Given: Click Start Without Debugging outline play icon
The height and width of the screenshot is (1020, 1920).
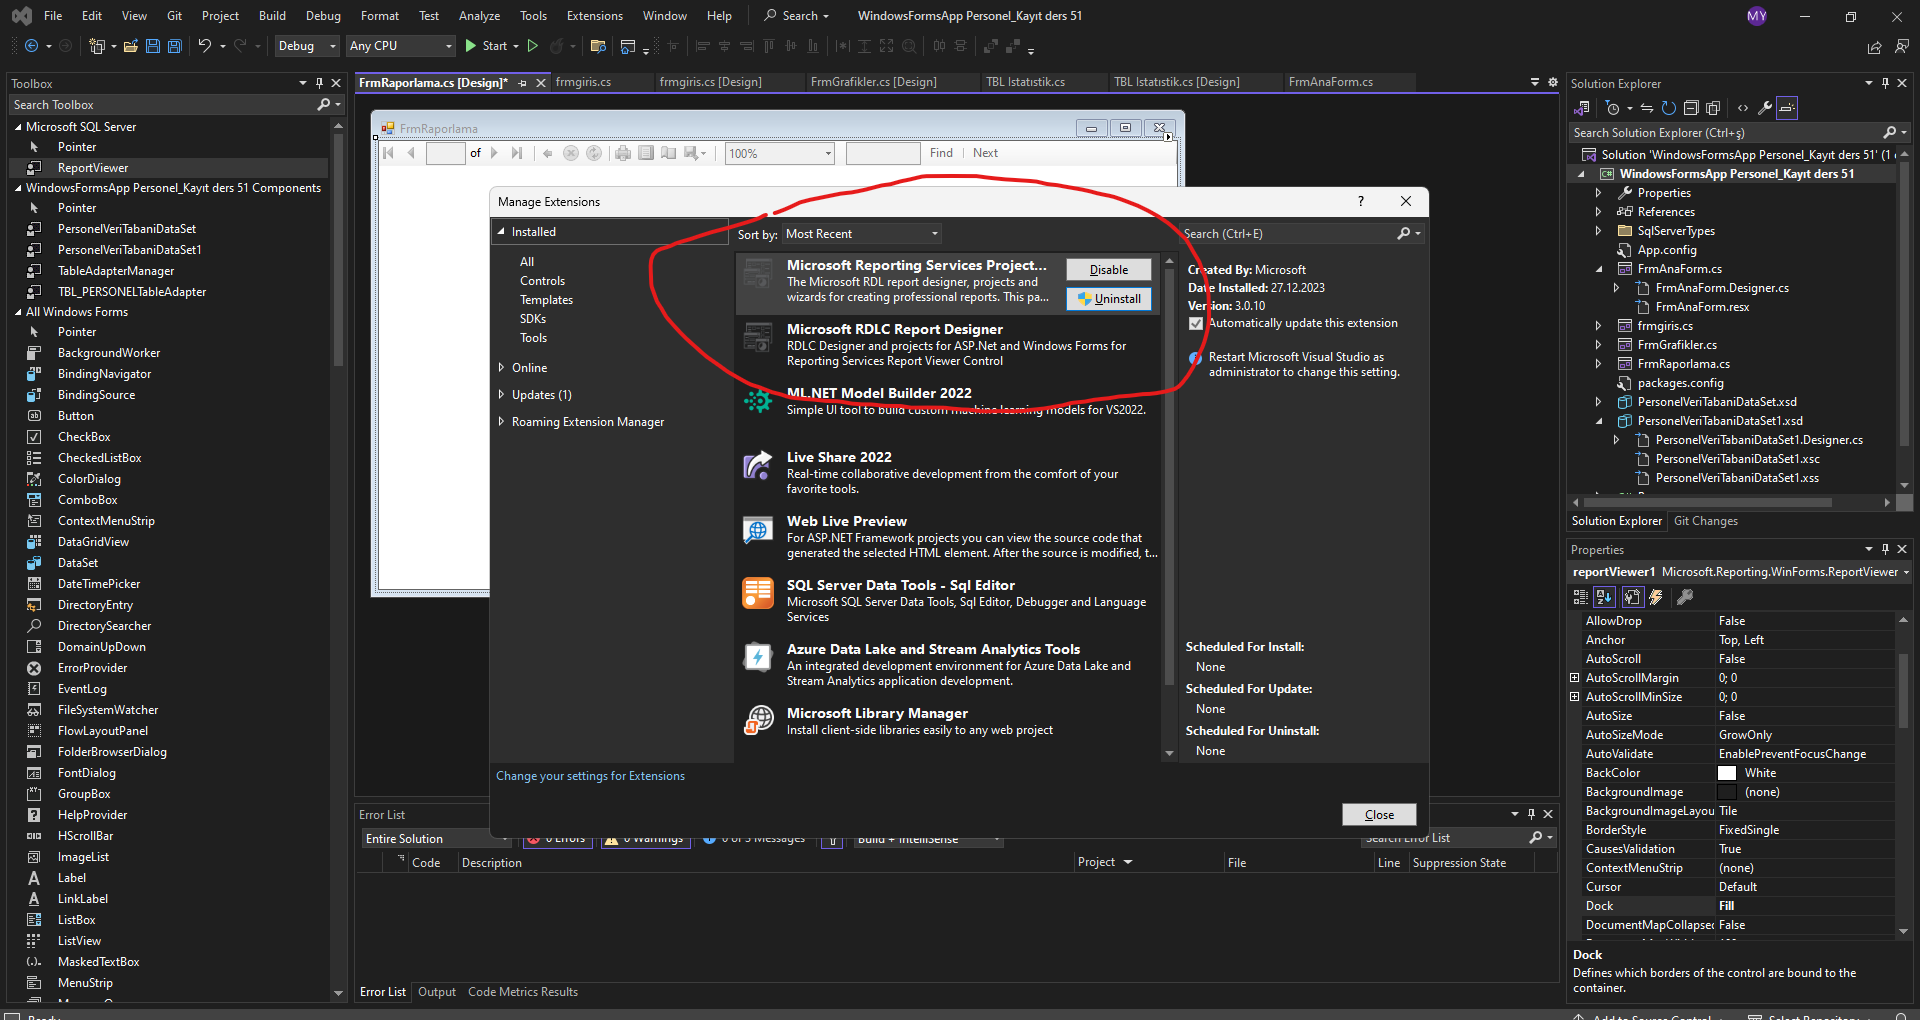Looking at the screenshot, I should 533,46.
